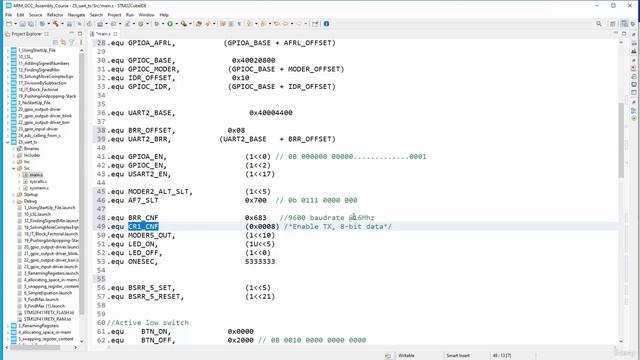Image resolution: width=640 pixels, height=360 pixels.
Task: Open the Help menu
Action: click(164, 15)
